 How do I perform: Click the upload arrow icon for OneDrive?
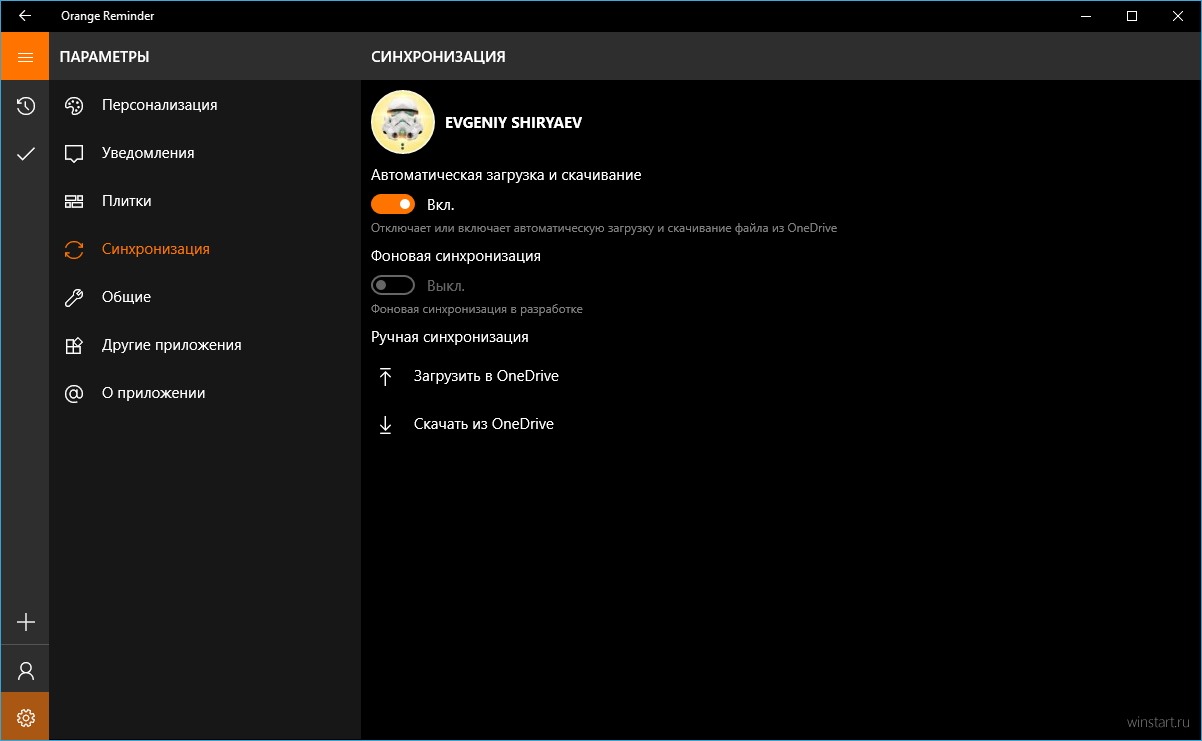tap(385, 376)
